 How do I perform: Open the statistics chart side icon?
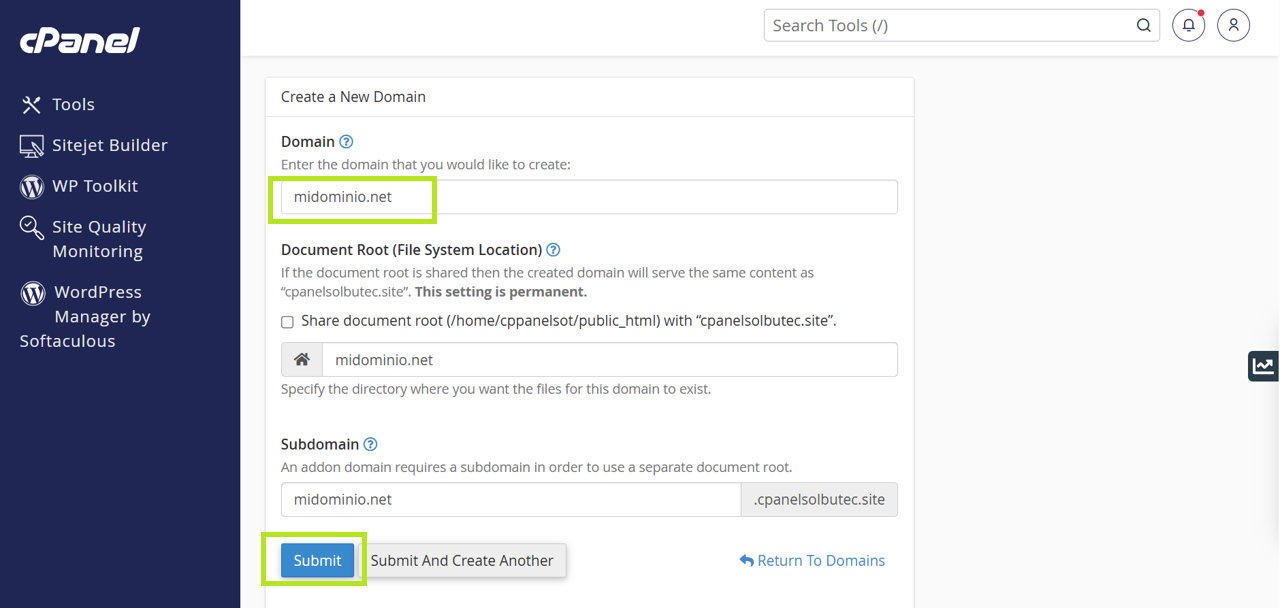(x=1263, y=366)
